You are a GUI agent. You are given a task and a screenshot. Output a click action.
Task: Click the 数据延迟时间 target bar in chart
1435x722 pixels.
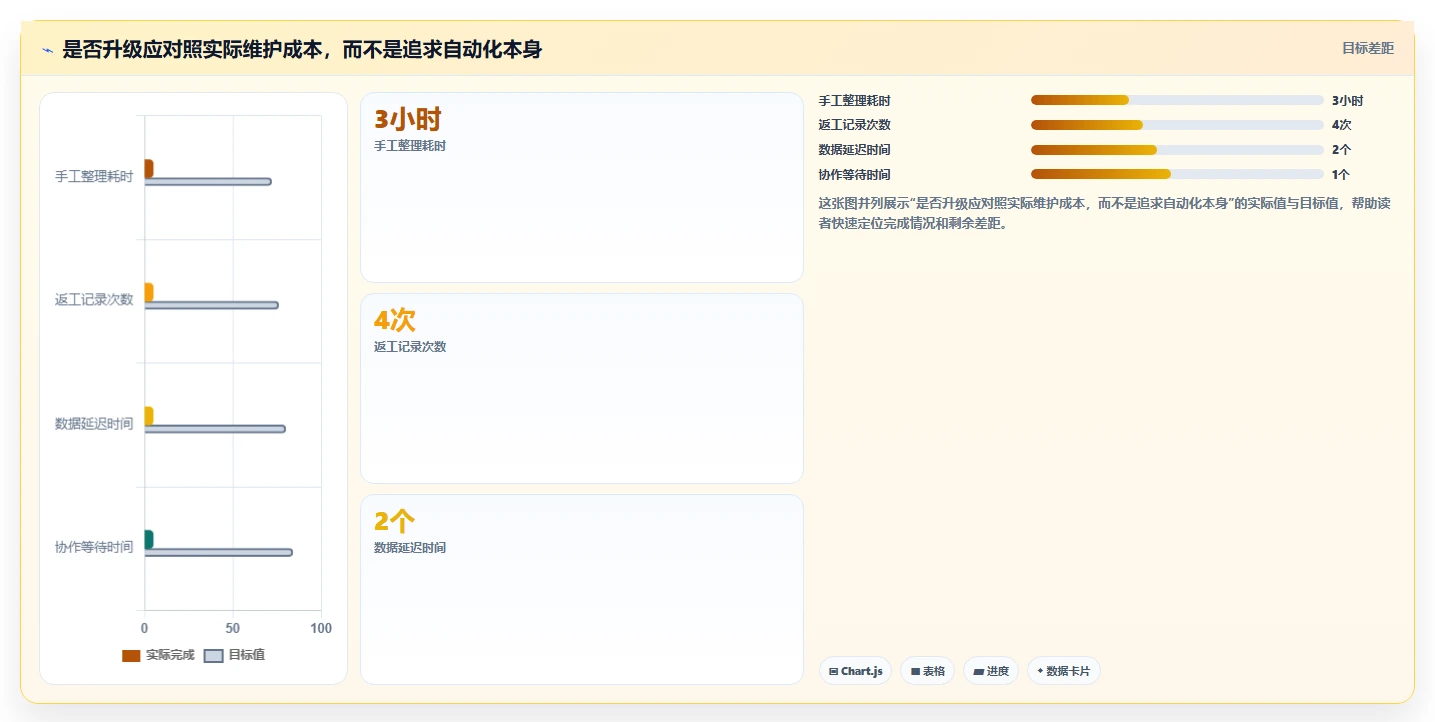point(215,429)
